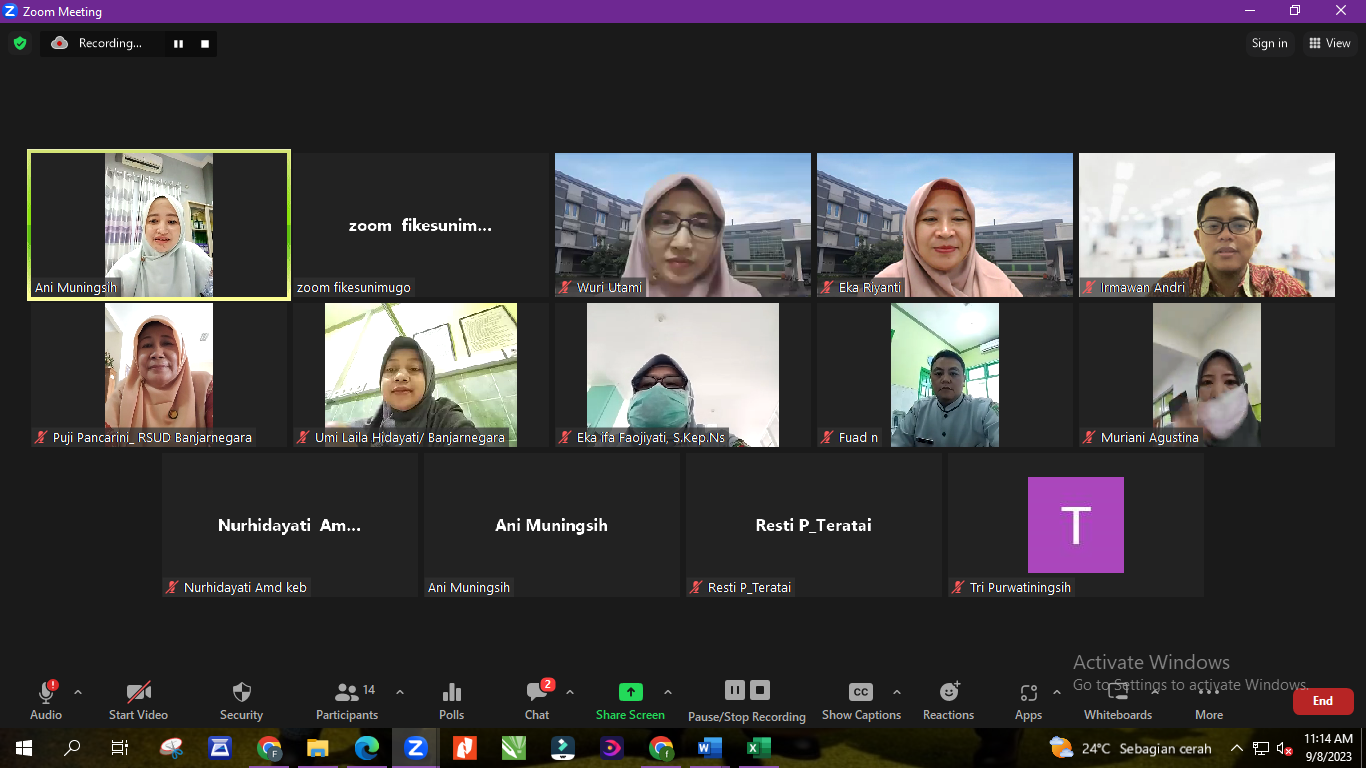Viewport: 1366px width, 768px height.
Task: Open Participants panel icon
Action: [x=347, y=692]
